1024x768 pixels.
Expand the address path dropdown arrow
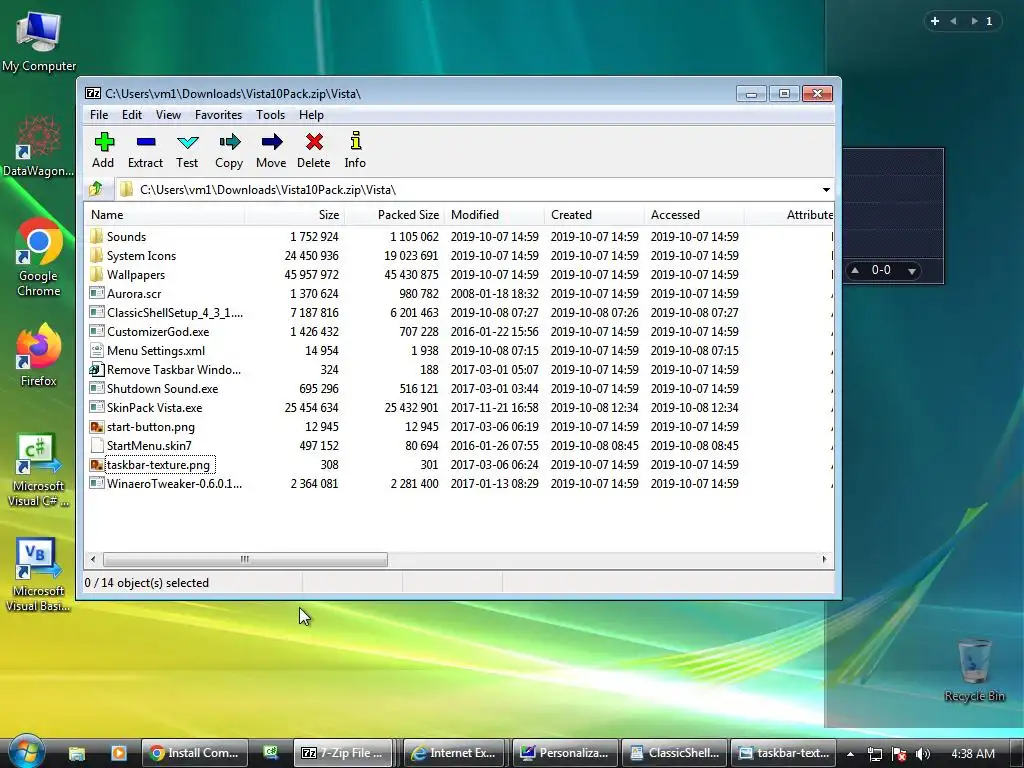(x=826, y=189)
